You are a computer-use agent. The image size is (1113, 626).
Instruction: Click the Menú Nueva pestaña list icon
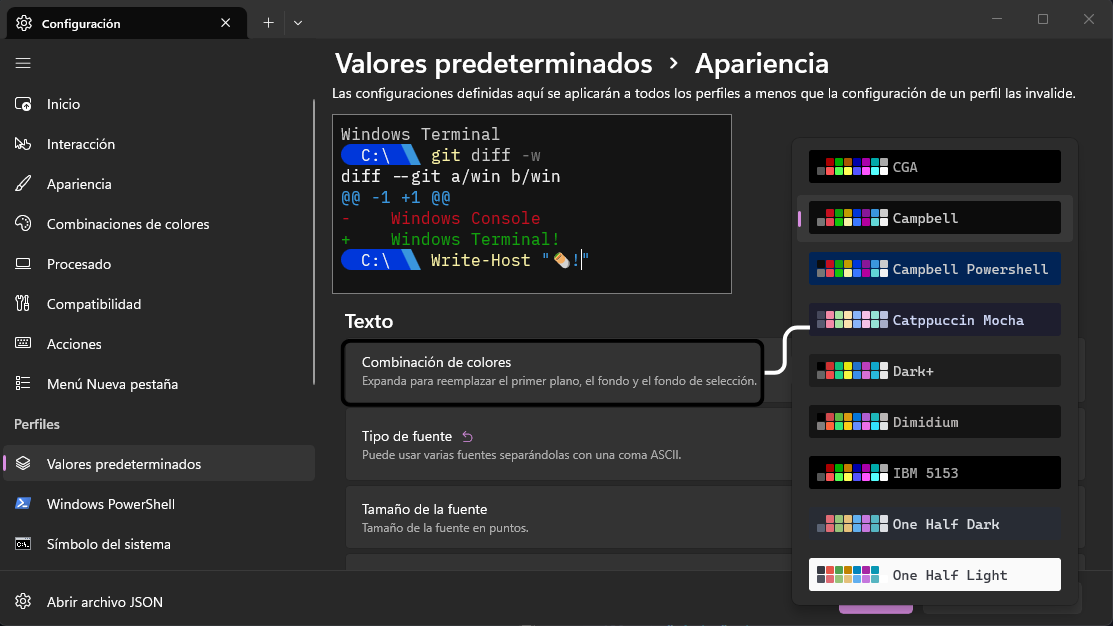pyautogui.click(x=22, y=383)
